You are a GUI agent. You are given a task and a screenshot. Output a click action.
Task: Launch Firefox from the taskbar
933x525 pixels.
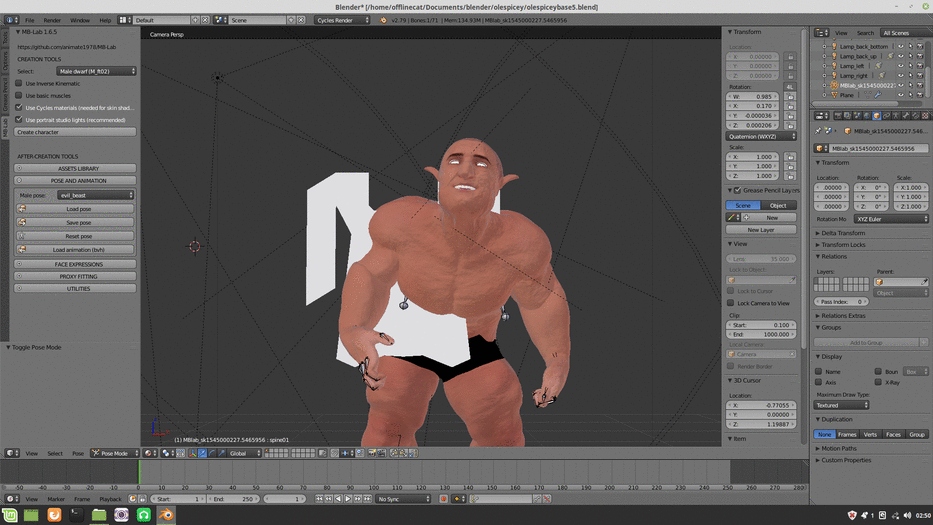(x=54, y=515)
